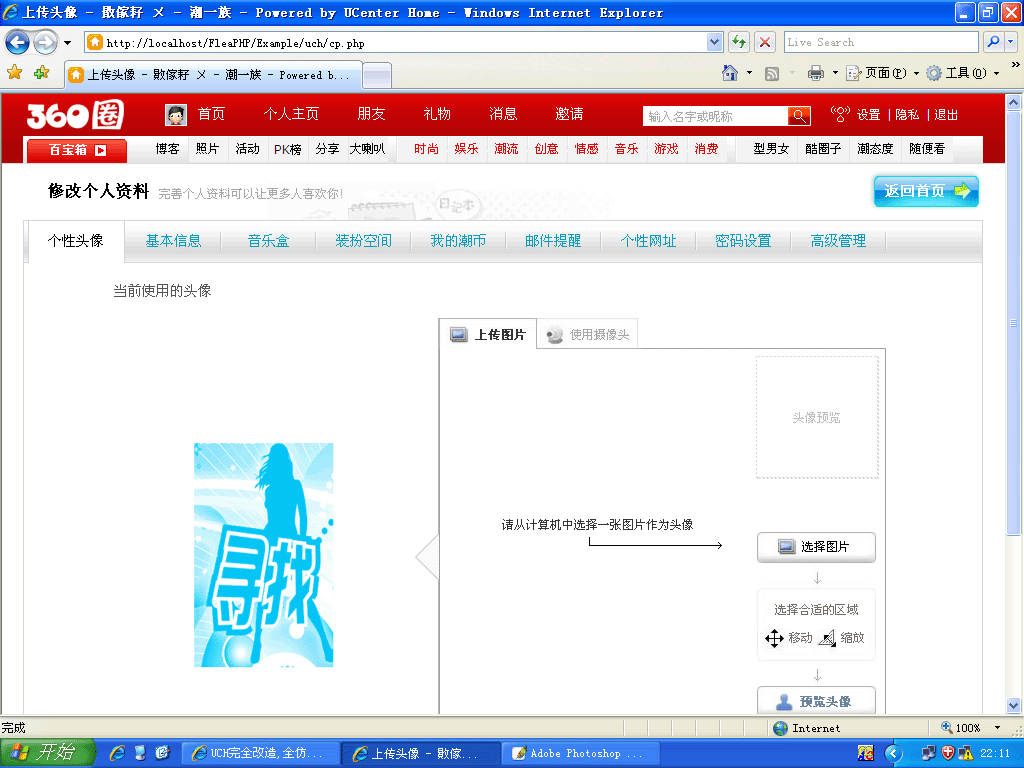
Task: Open the Live Search options dropdown
Action: pos(1010,42)
